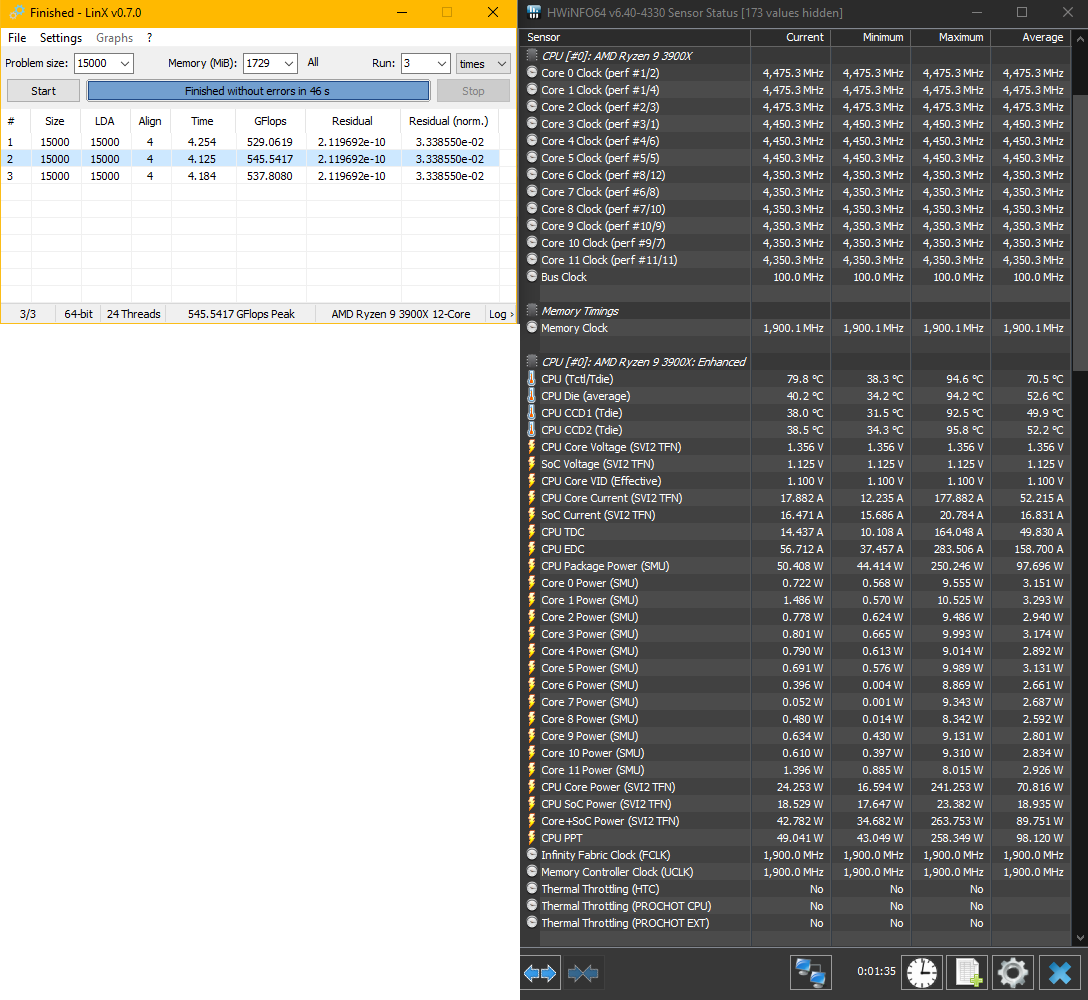
Task: Click the Time column header in LinX
Action: [x=203, y=121]
